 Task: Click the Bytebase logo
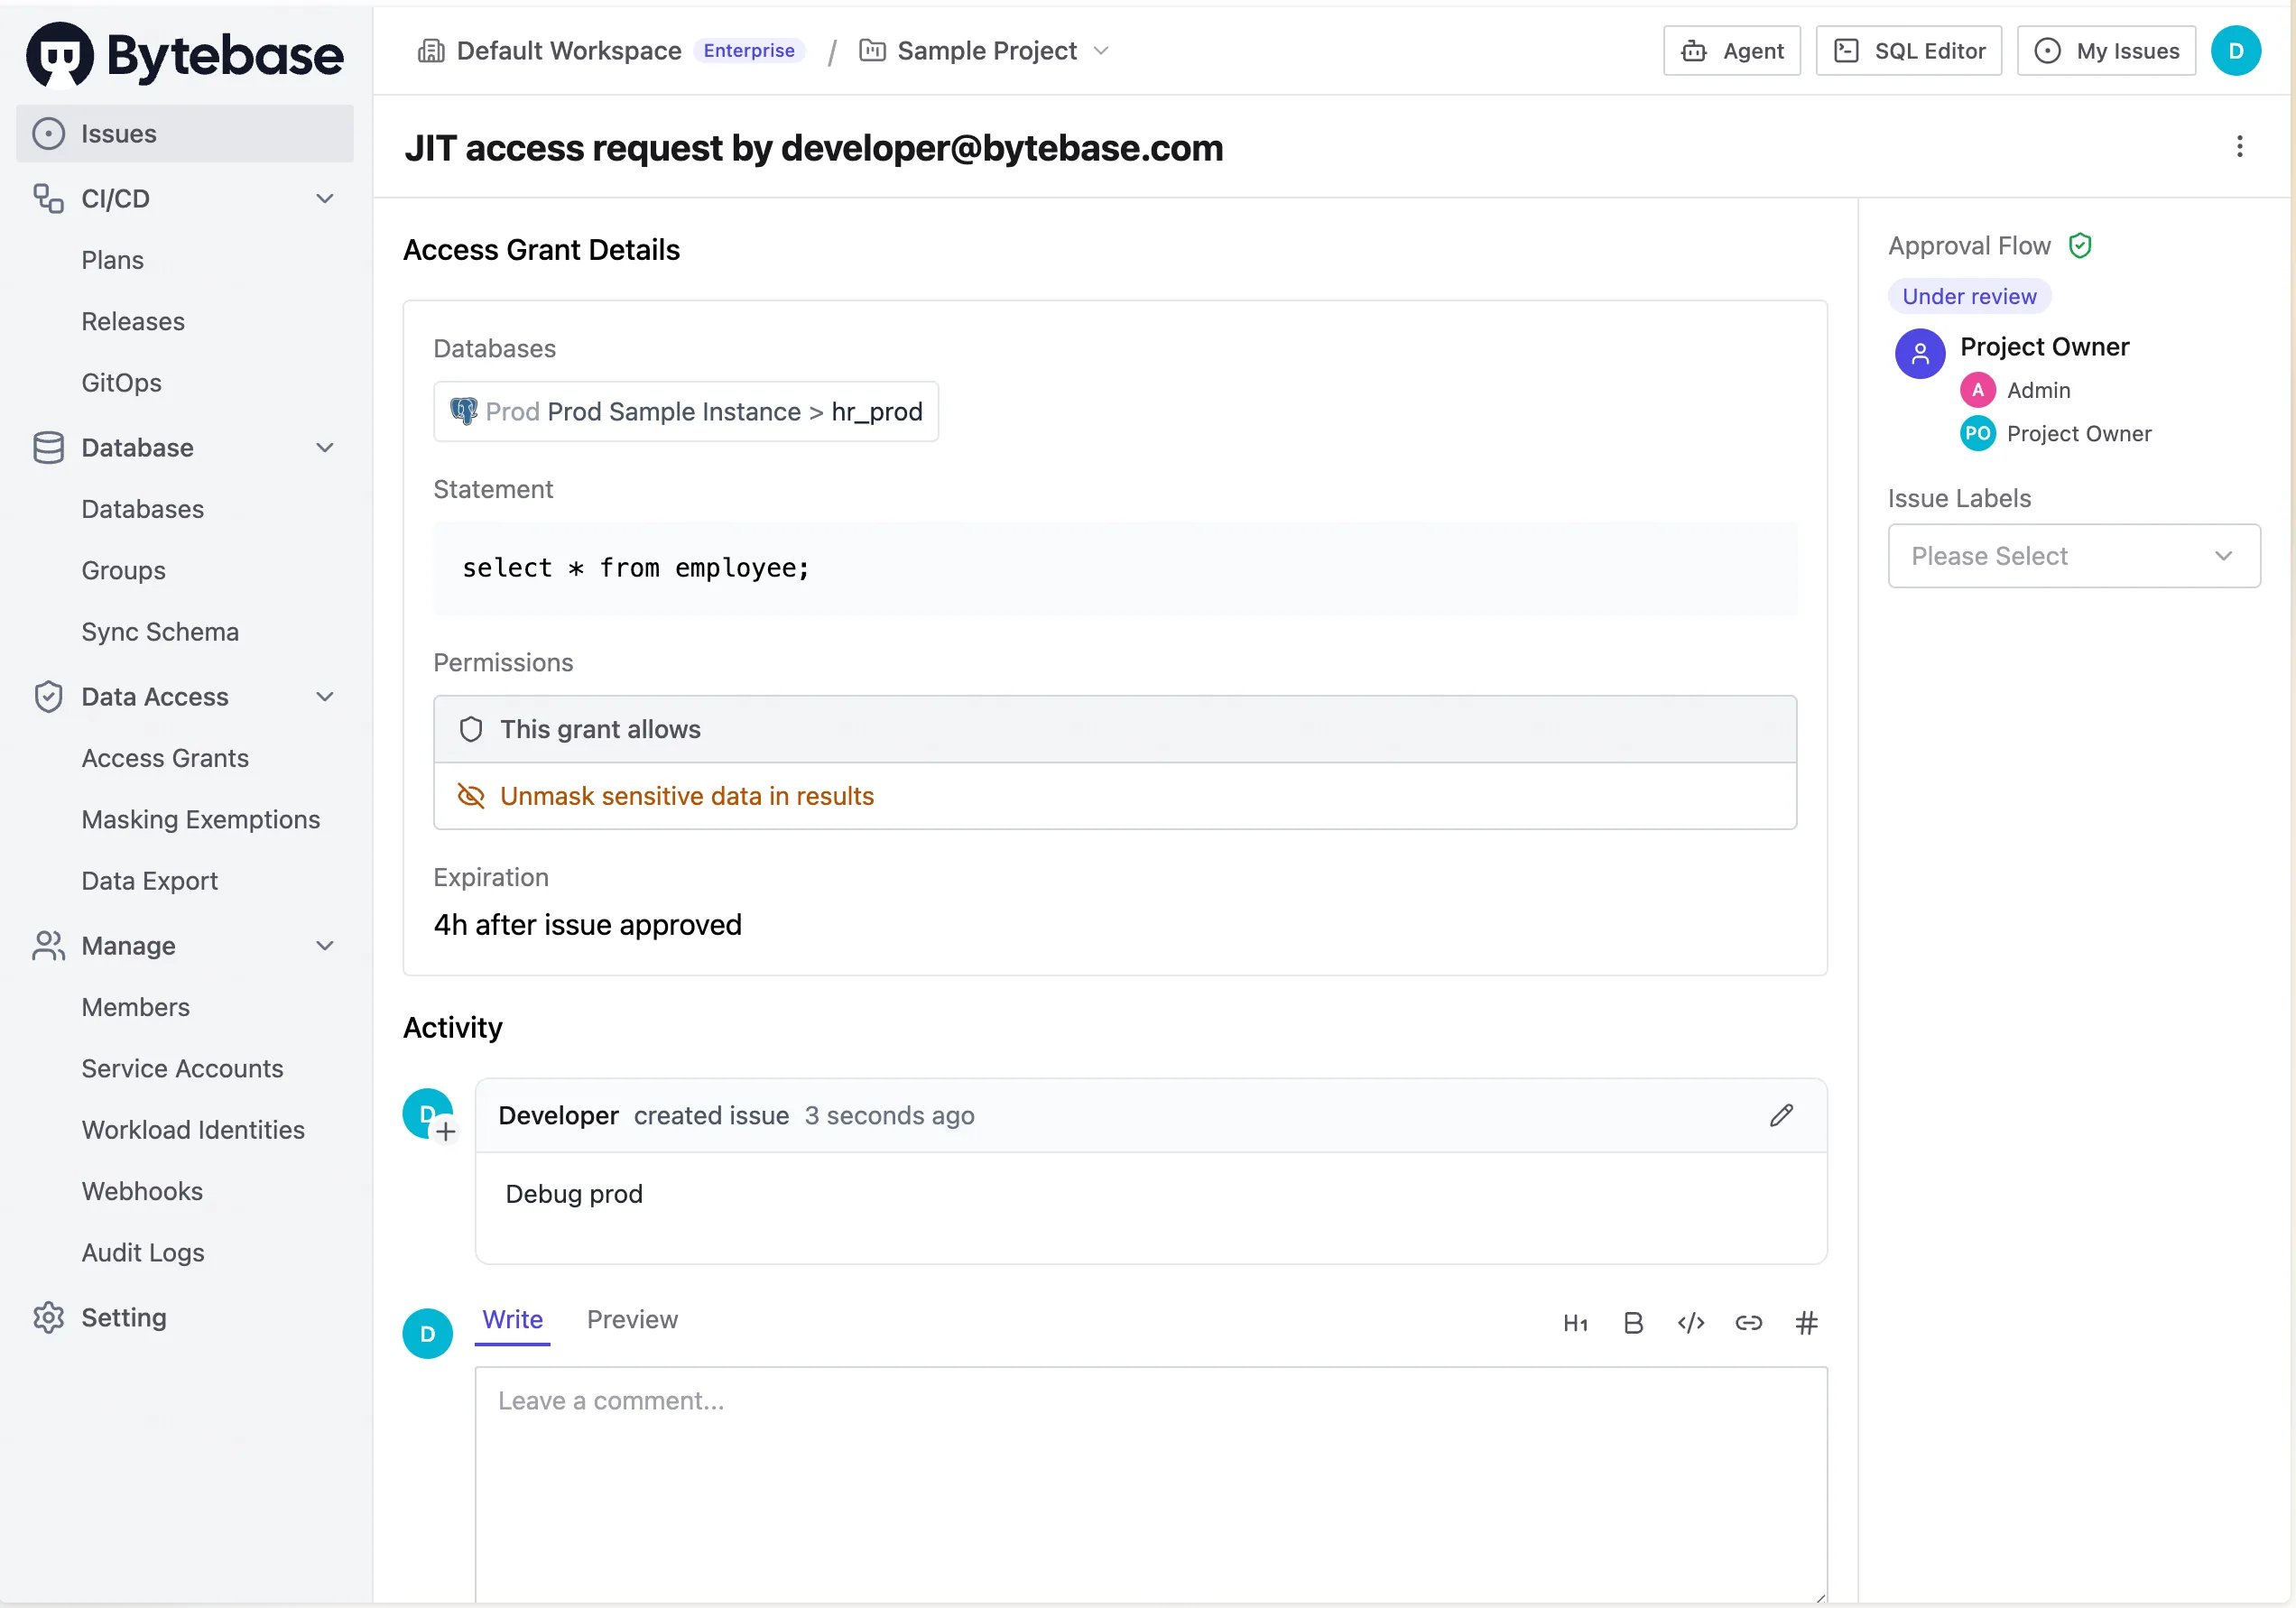185,54
